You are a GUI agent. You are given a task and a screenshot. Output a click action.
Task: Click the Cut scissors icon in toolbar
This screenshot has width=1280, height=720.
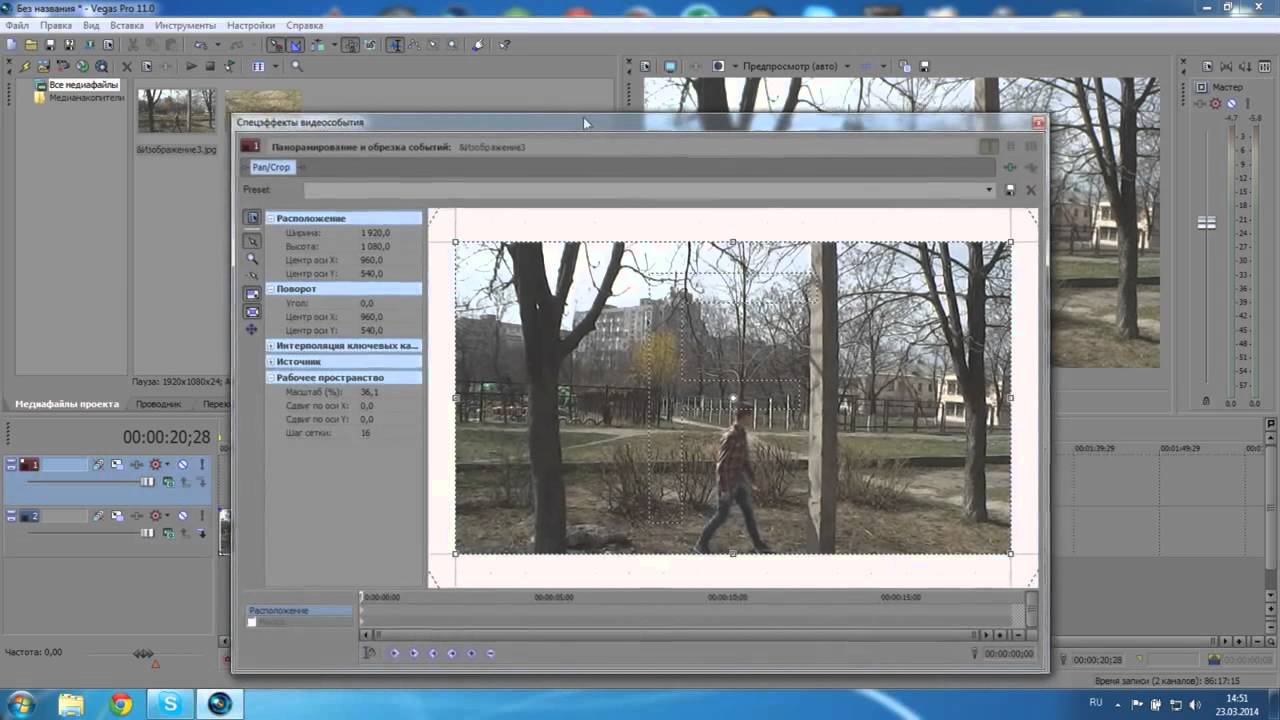[132, 45]
